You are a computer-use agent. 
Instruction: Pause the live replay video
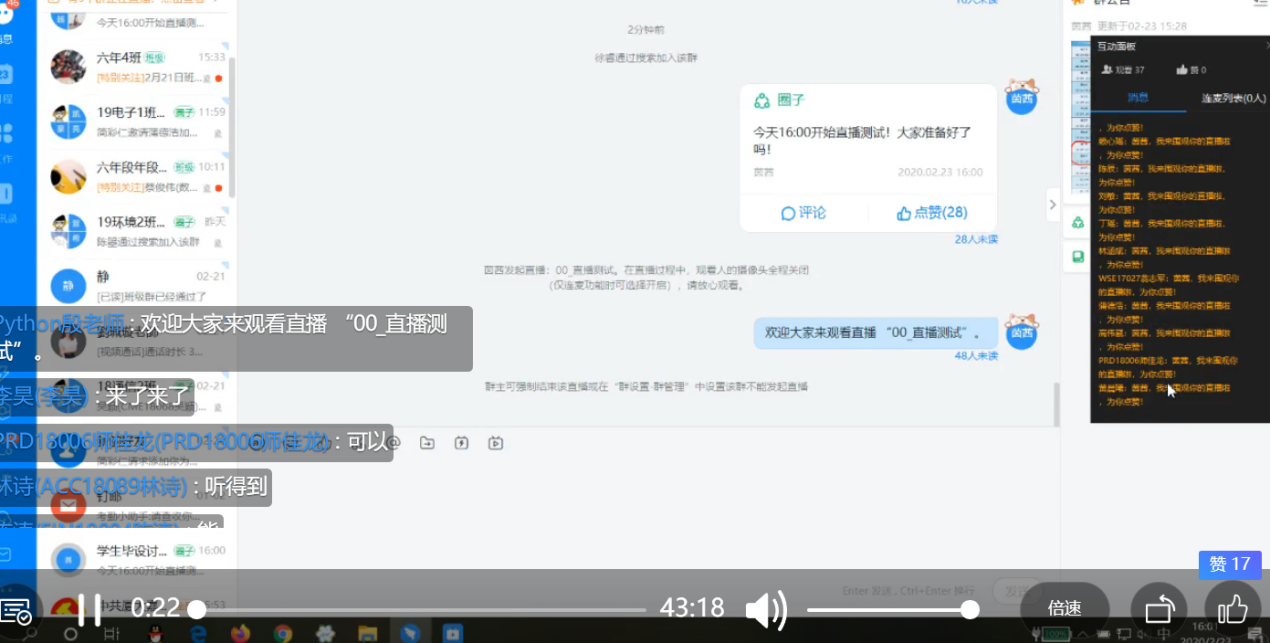point(89,608)
